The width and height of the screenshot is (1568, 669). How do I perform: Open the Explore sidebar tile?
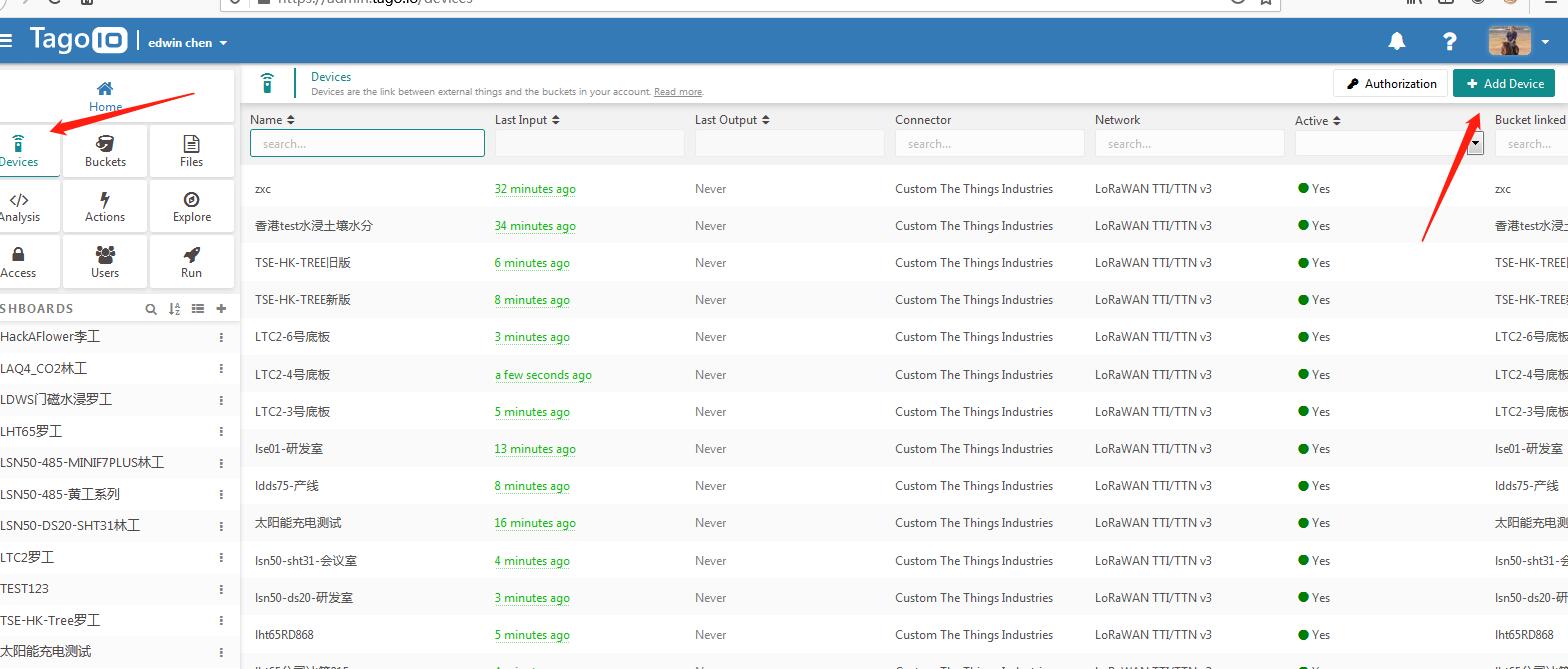pos(191,206)
